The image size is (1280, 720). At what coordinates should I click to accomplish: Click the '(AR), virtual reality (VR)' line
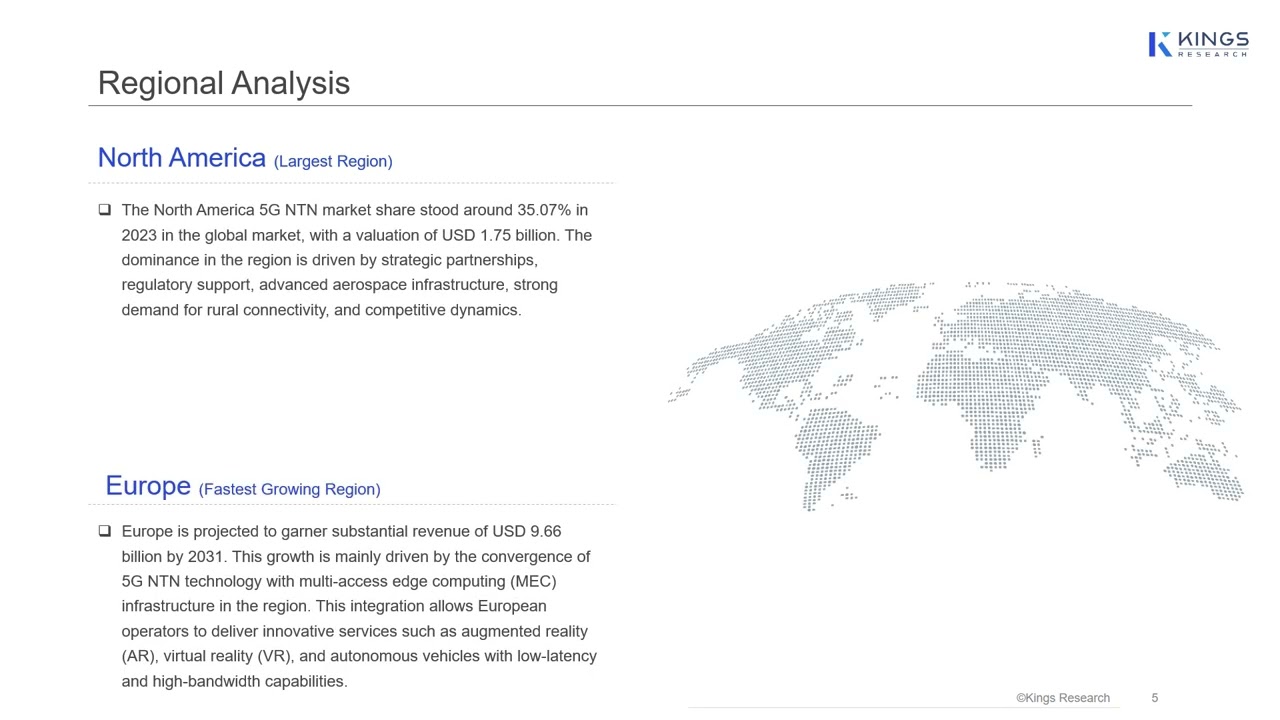pyautogui.click(x=359, y=656)
